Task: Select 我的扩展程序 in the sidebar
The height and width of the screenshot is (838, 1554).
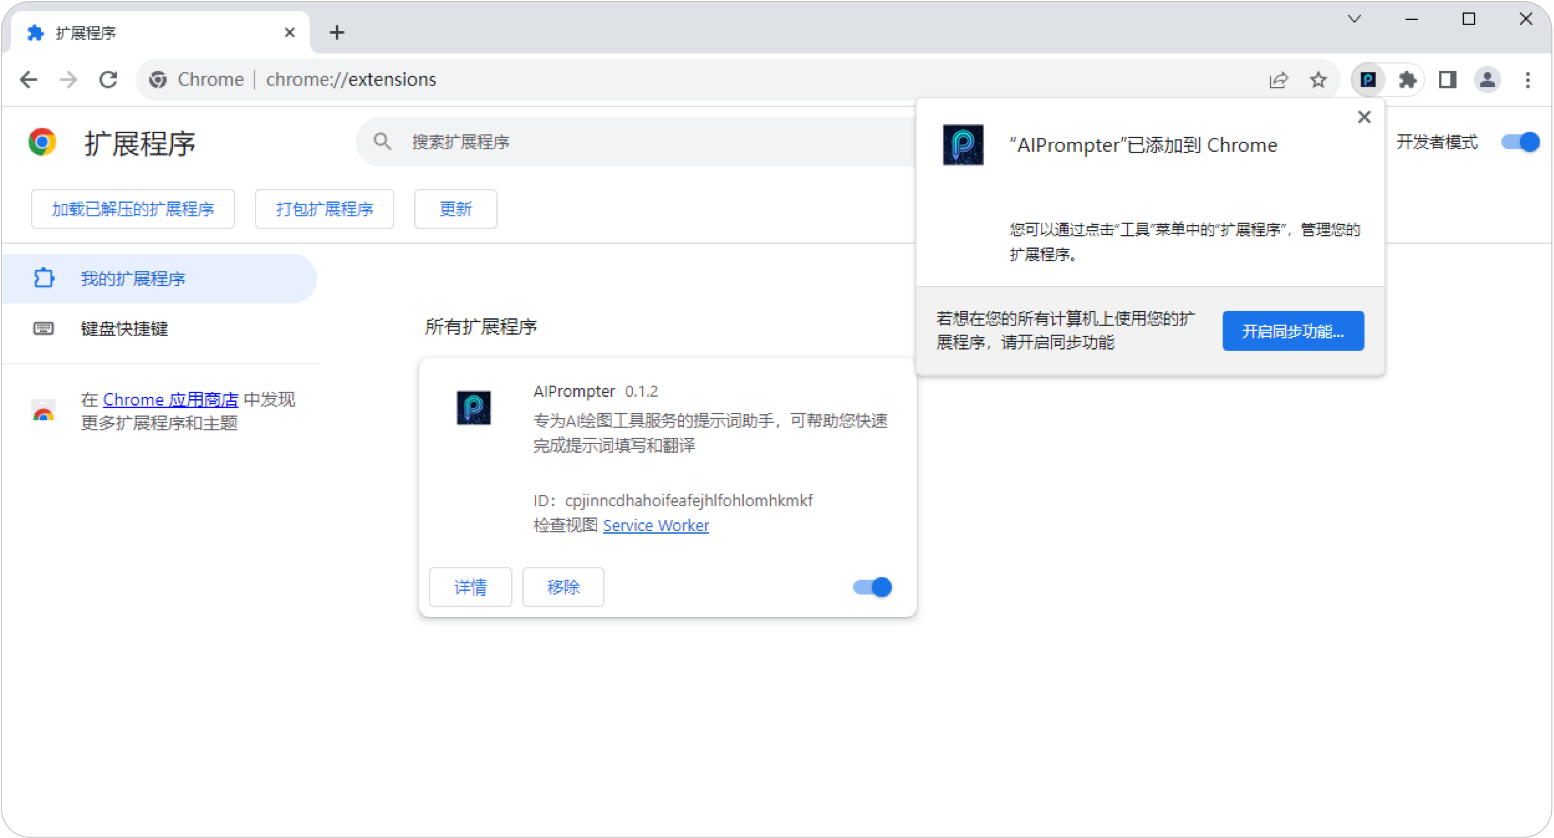Action: (159, 279)
